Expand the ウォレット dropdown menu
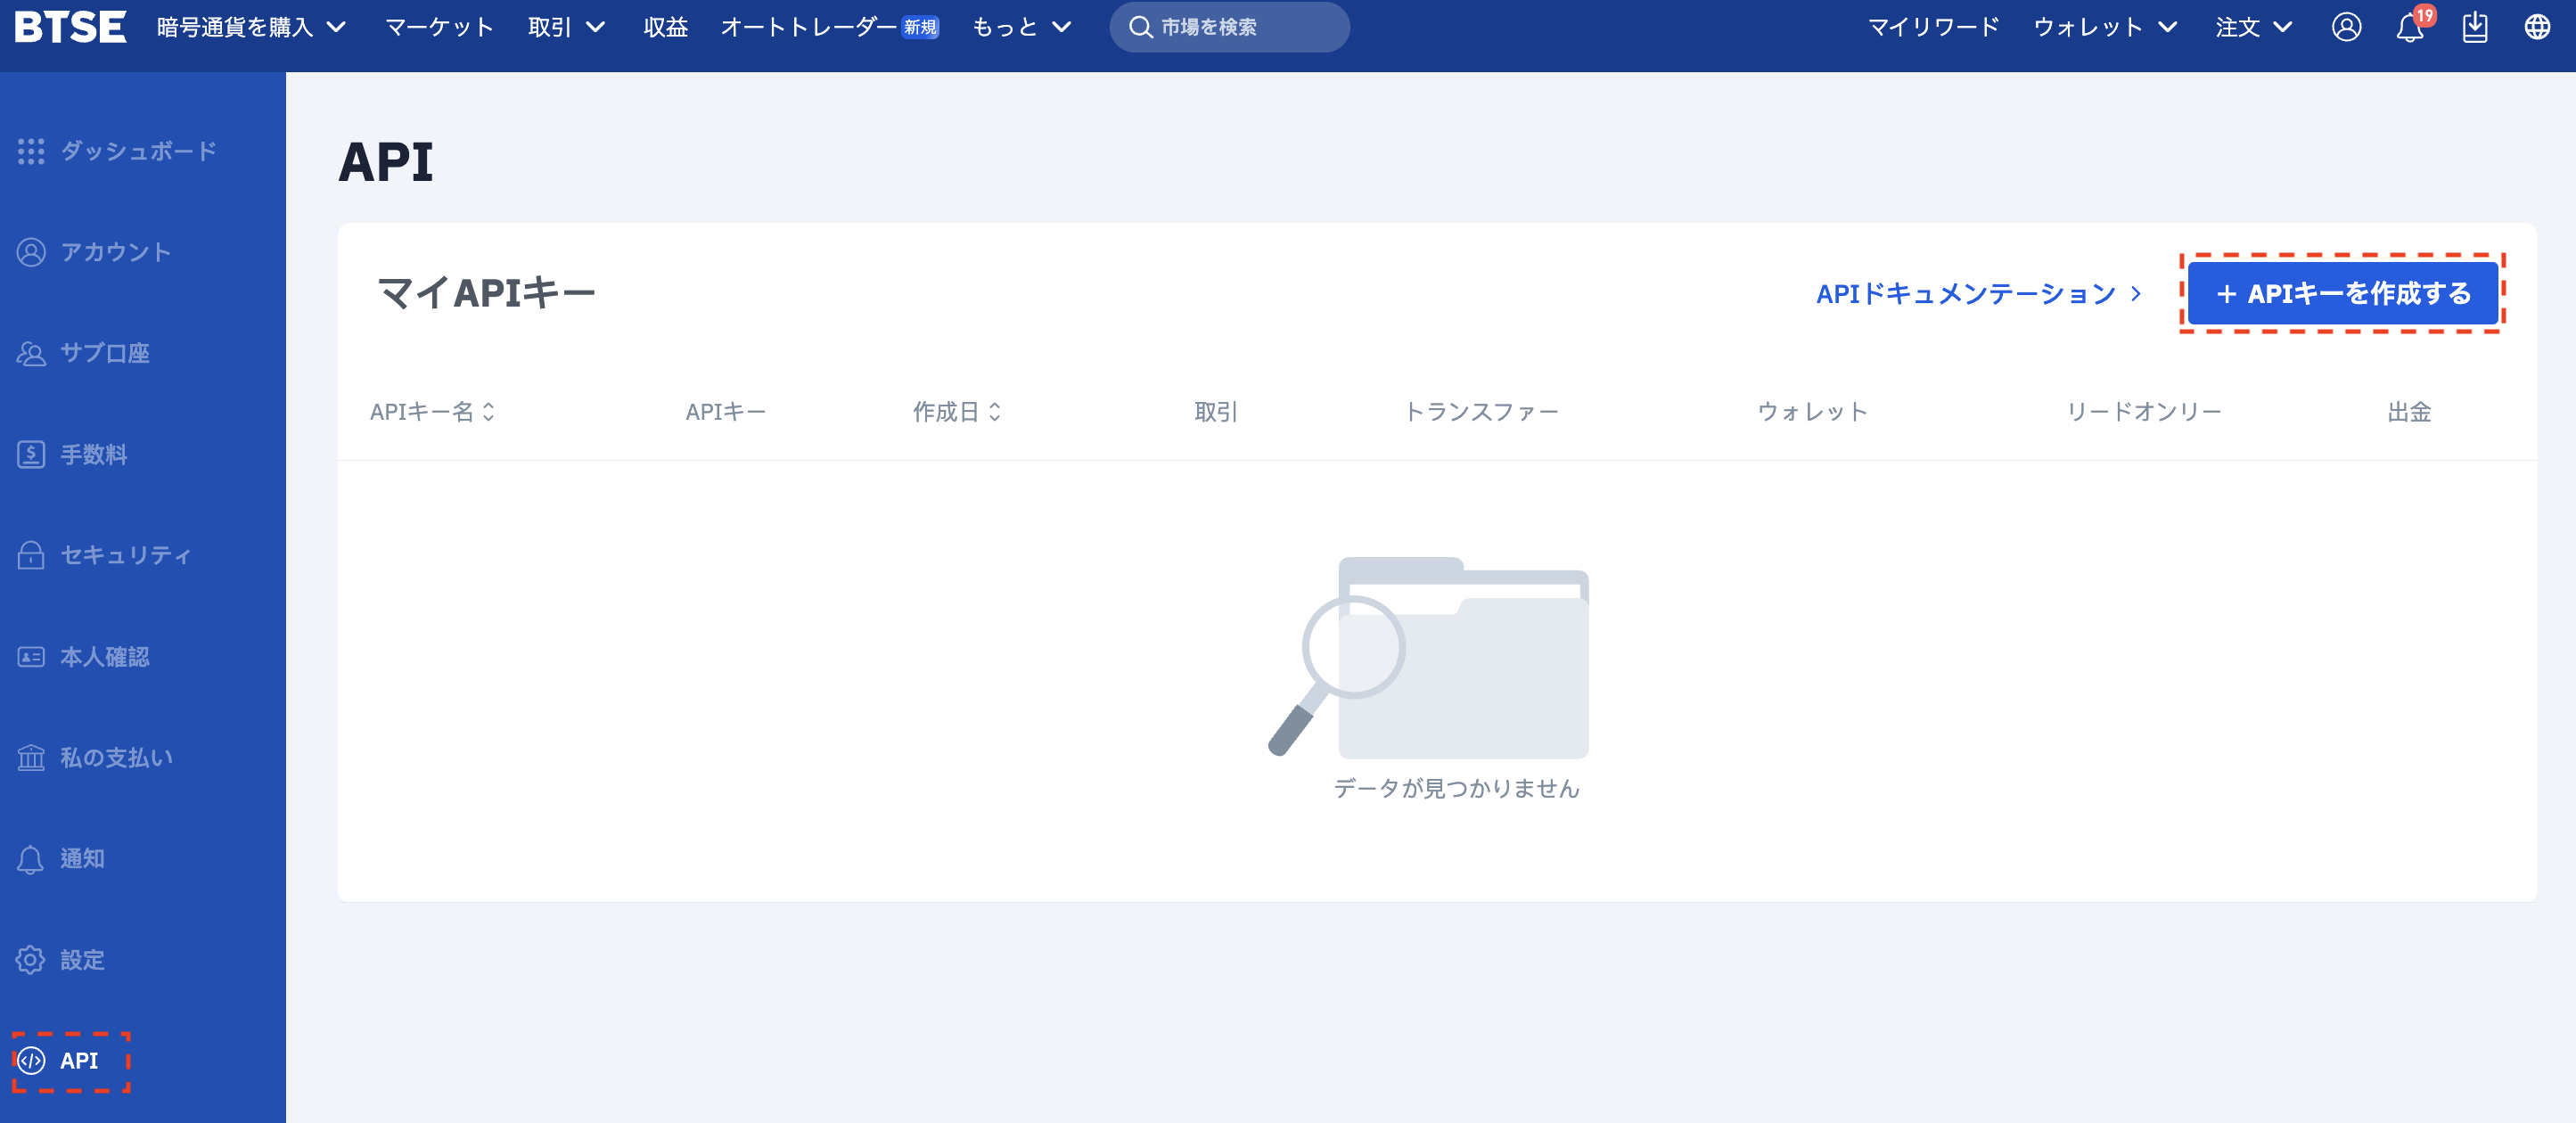The height and width of the screenshot is (1123, 2576). click(x=2105, y=27)
